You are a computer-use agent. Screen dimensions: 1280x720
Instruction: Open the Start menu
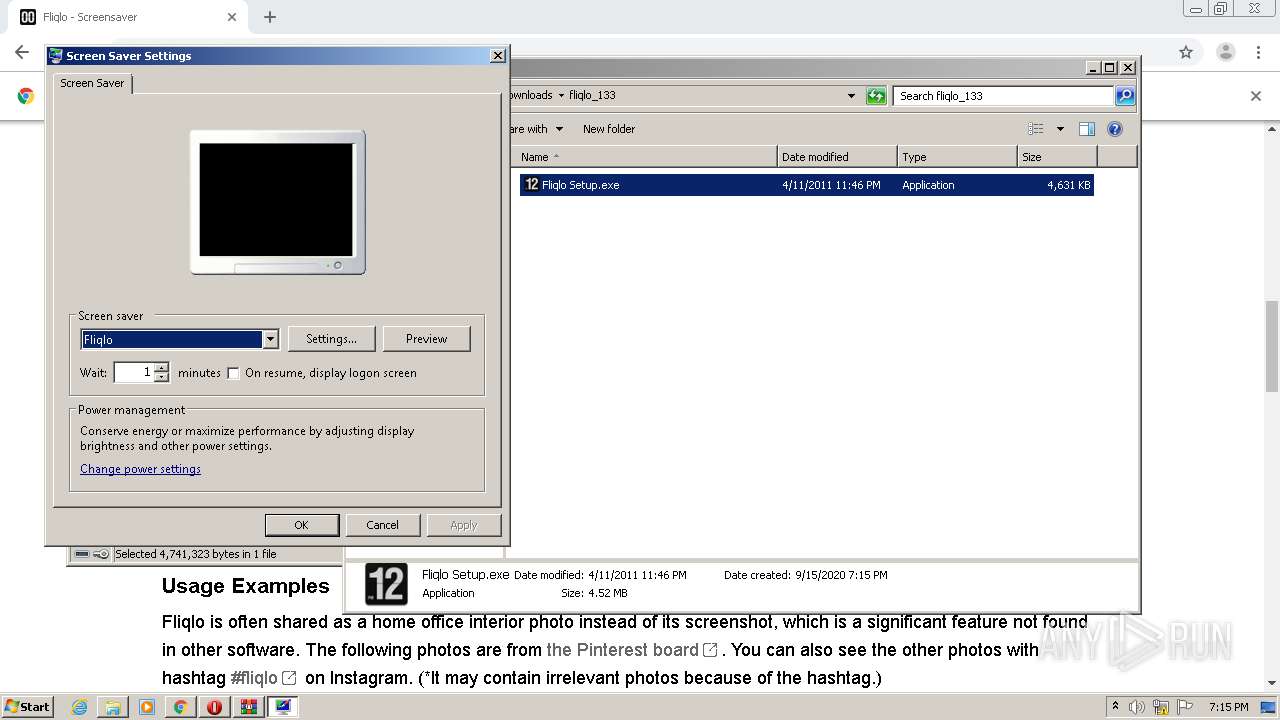coord(28,706)
